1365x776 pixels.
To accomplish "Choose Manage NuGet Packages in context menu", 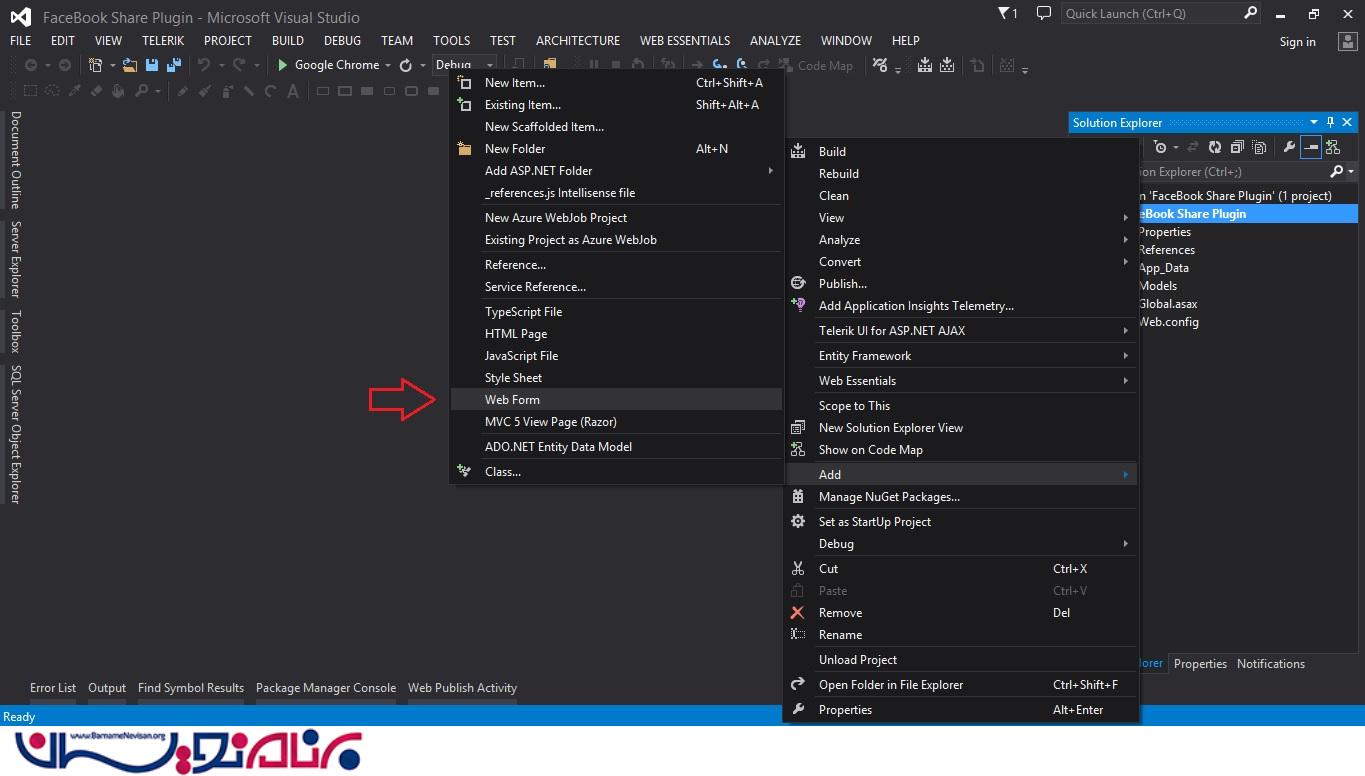I will click(x=888, y=497).
